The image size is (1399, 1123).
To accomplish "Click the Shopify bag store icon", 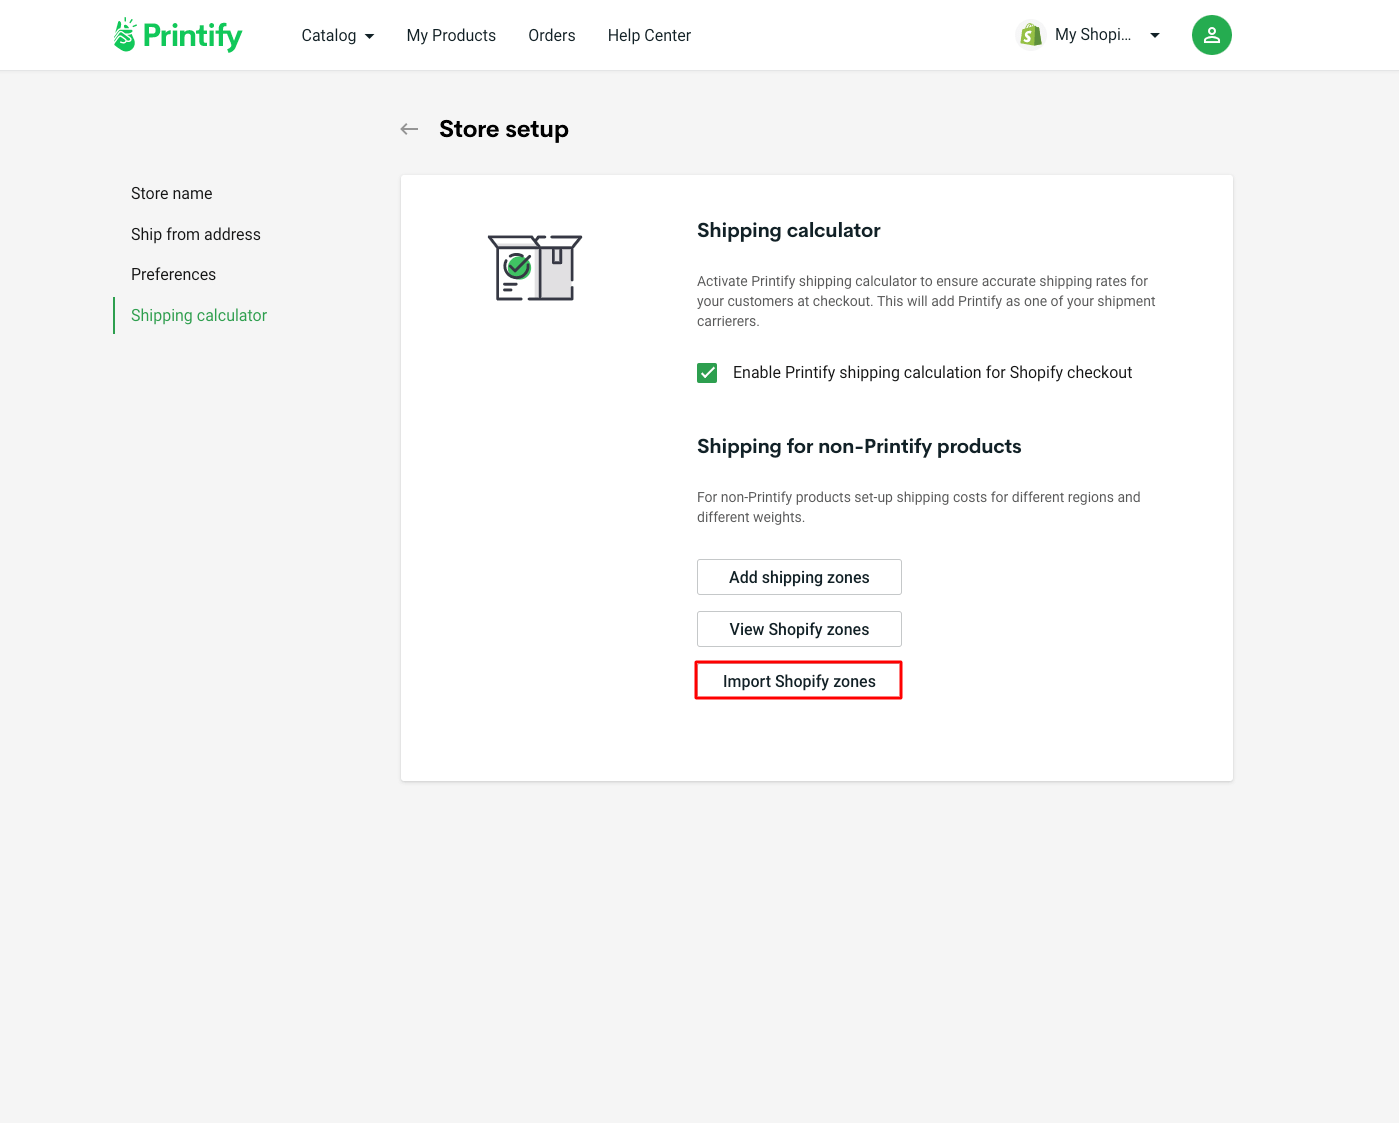I will (x=1030, y=35).
